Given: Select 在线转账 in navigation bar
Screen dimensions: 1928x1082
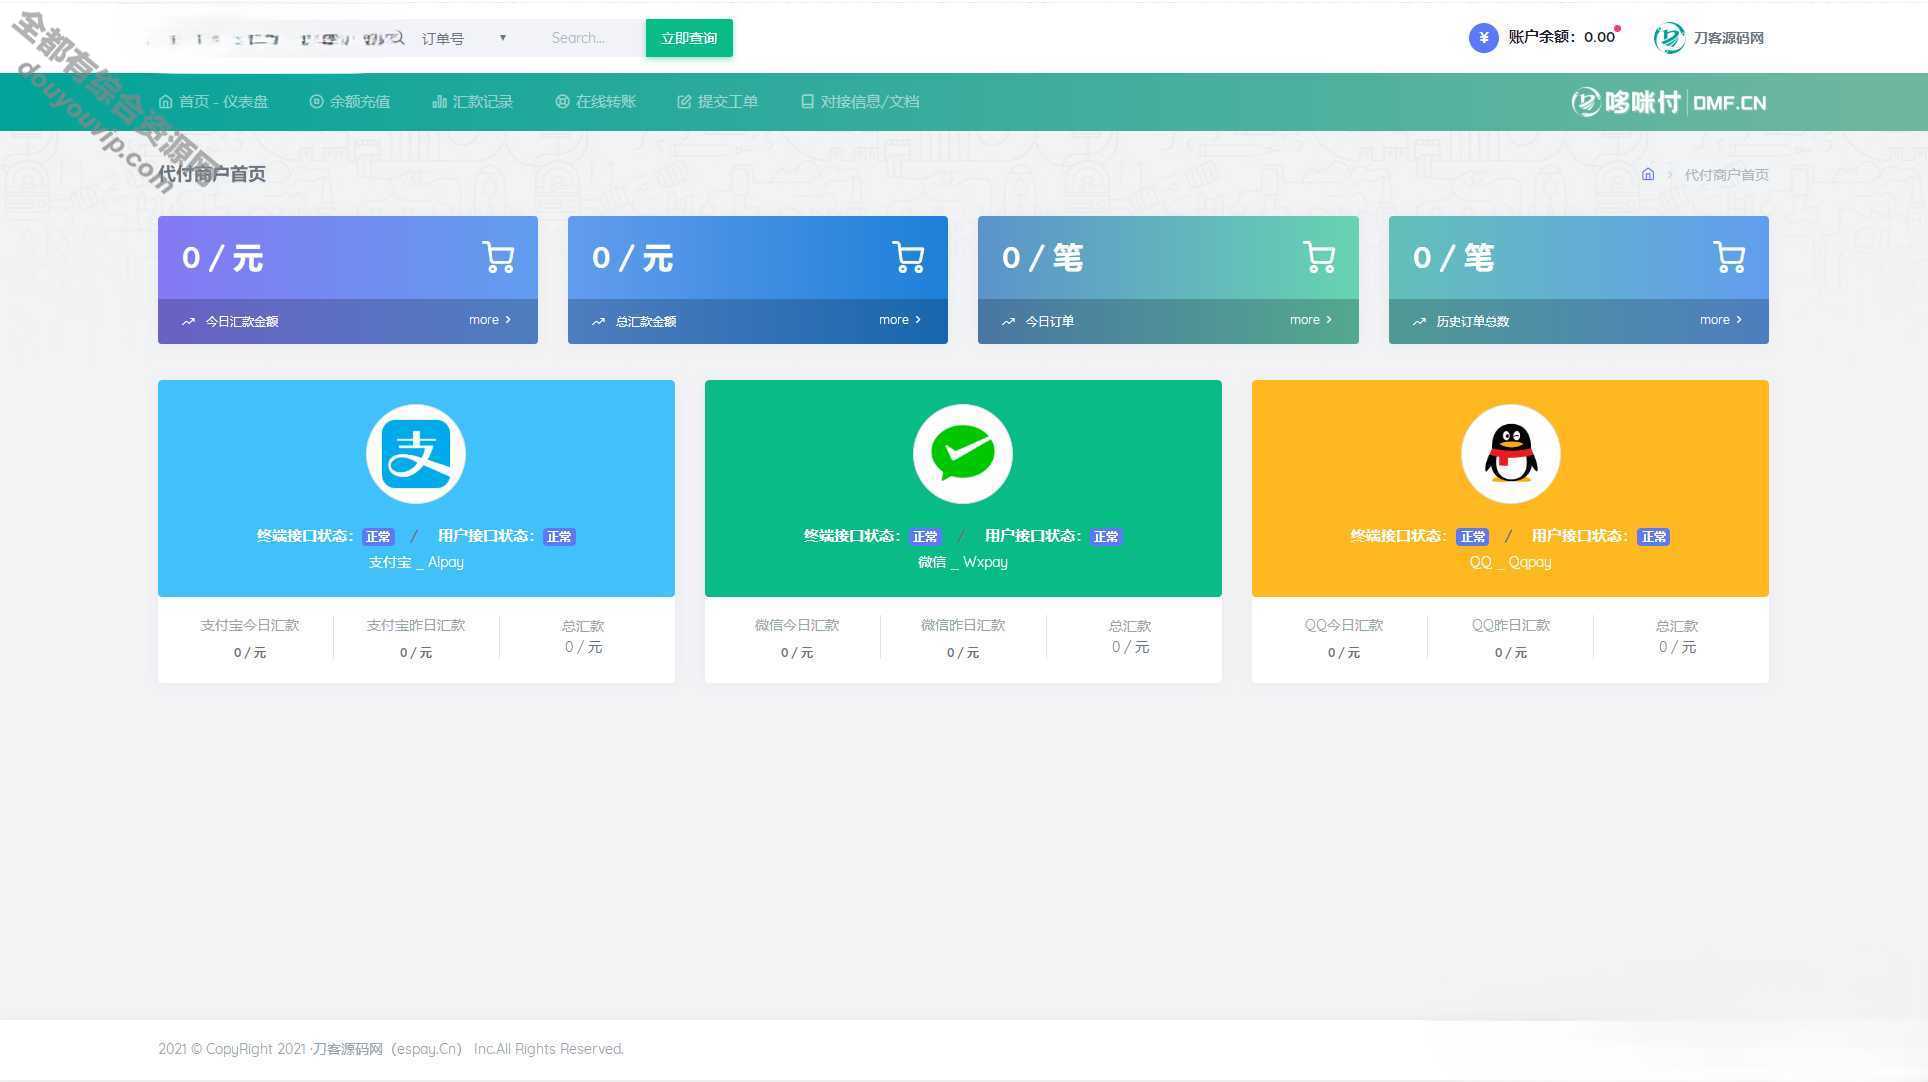Looking at the screenshot, I should coord(596,101).
